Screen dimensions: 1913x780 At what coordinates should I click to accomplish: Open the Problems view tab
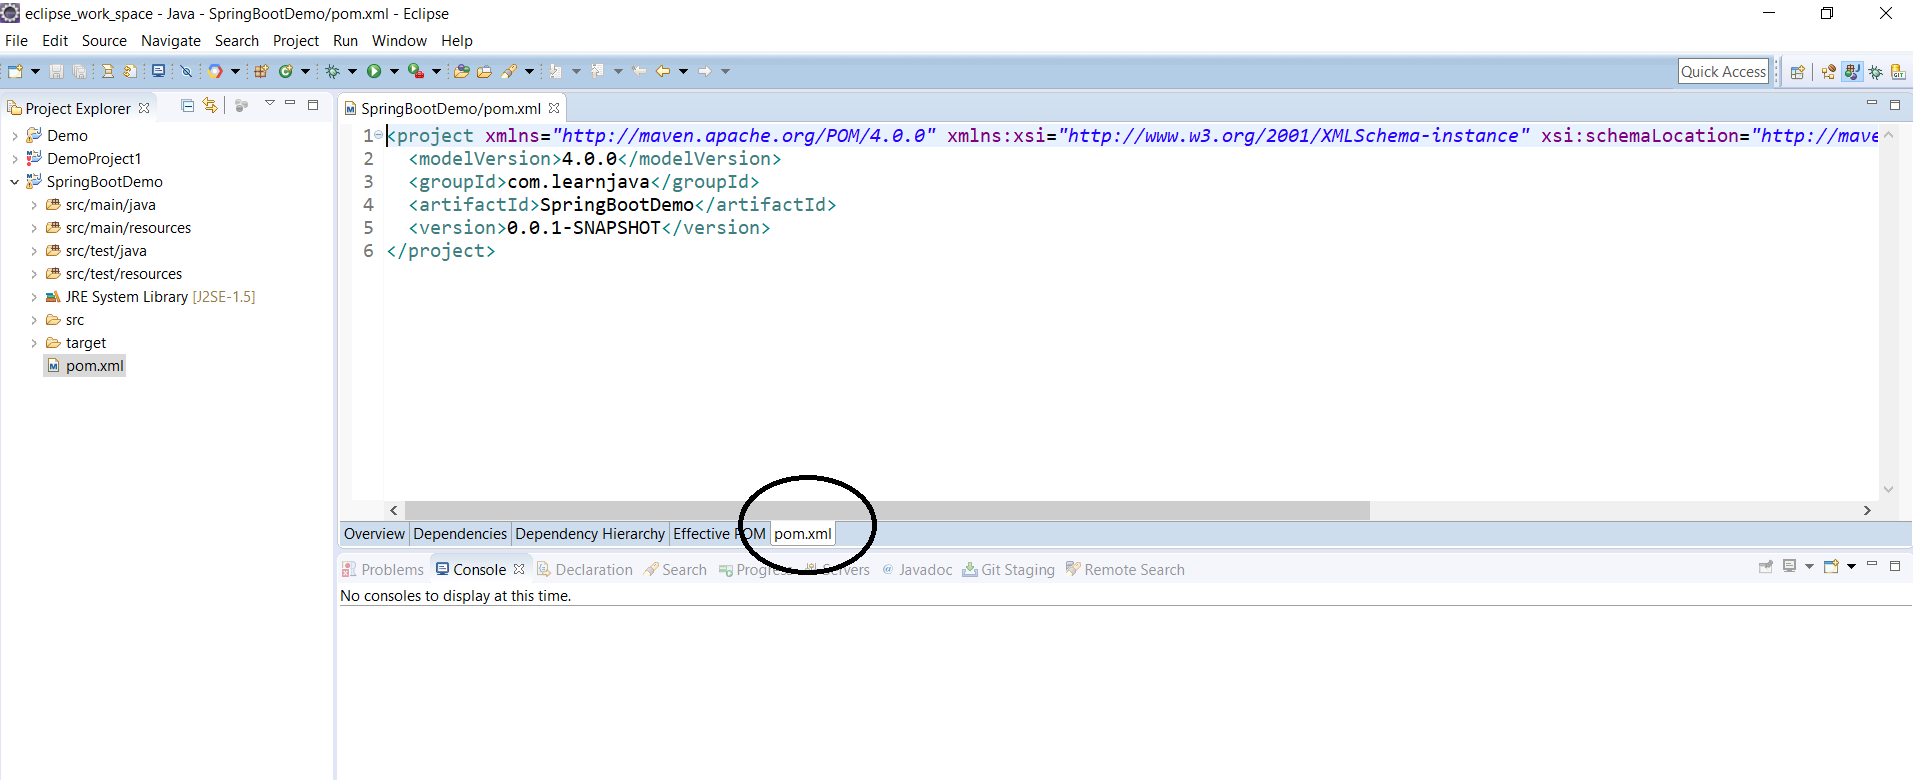383,570
